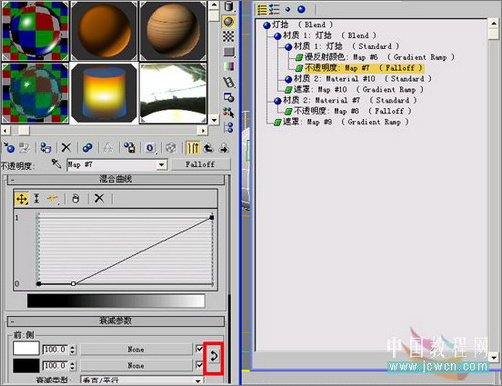Click the Get Material icon
The image size is (502, 386).
click(x=9, y=147)
